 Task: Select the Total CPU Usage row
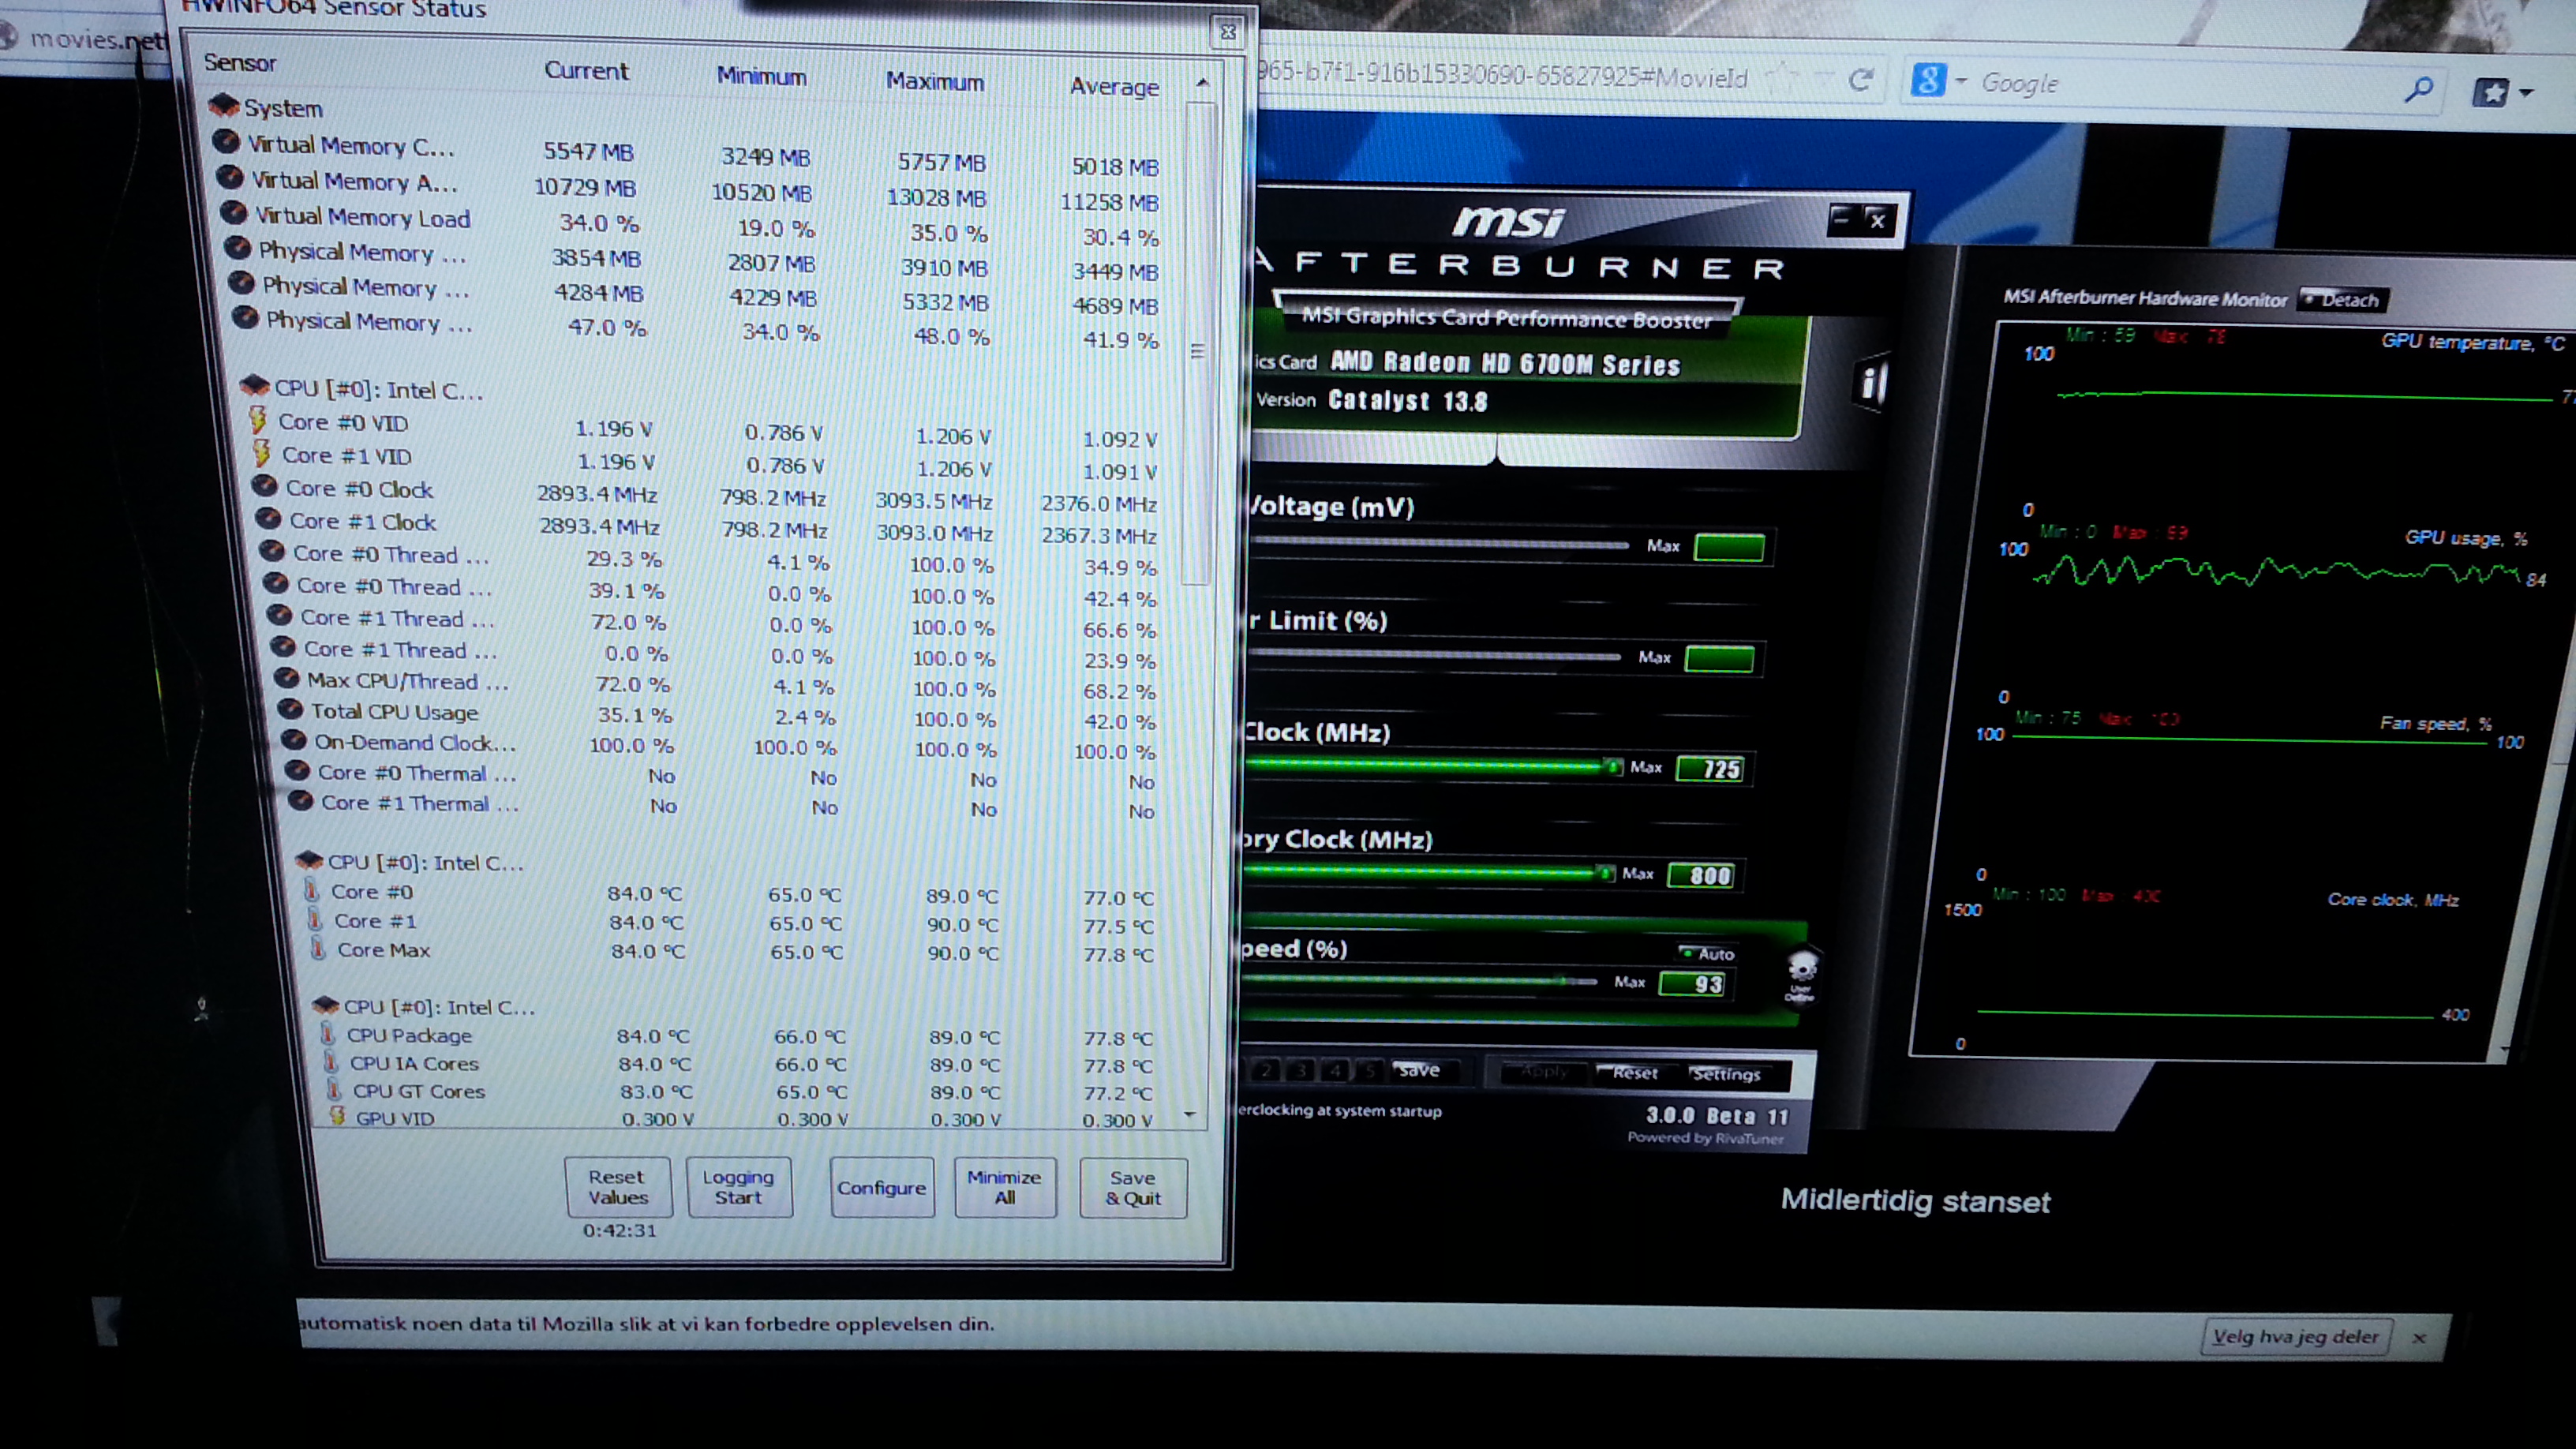(x=718, y=715)
